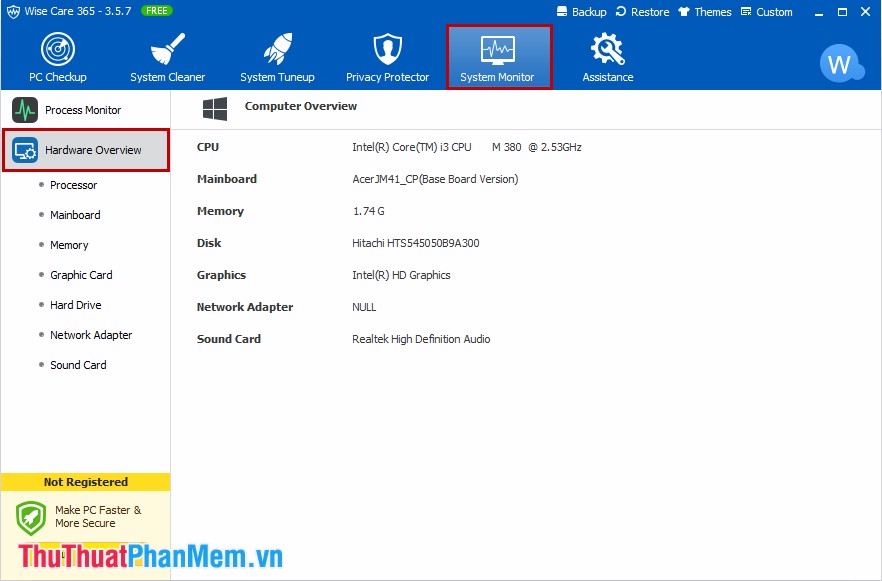
Task: Open Process Monitor in the sidebar
Action: [82, 110]
